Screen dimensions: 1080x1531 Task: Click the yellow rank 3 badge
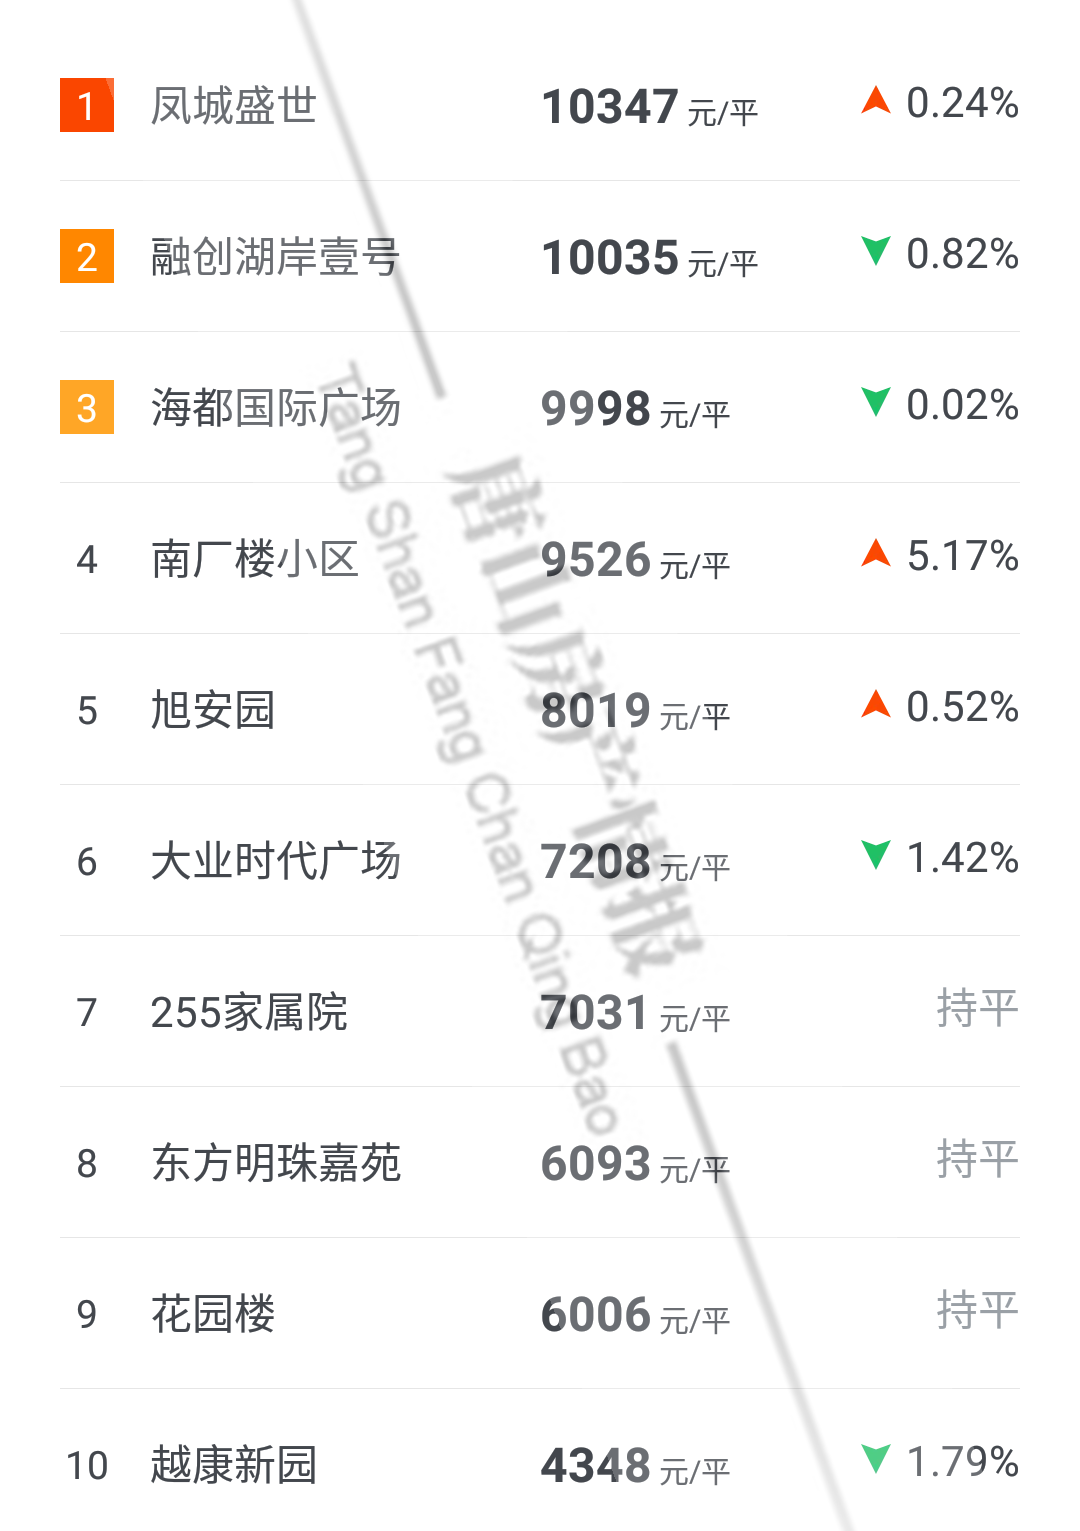click(x=87, y=408)
